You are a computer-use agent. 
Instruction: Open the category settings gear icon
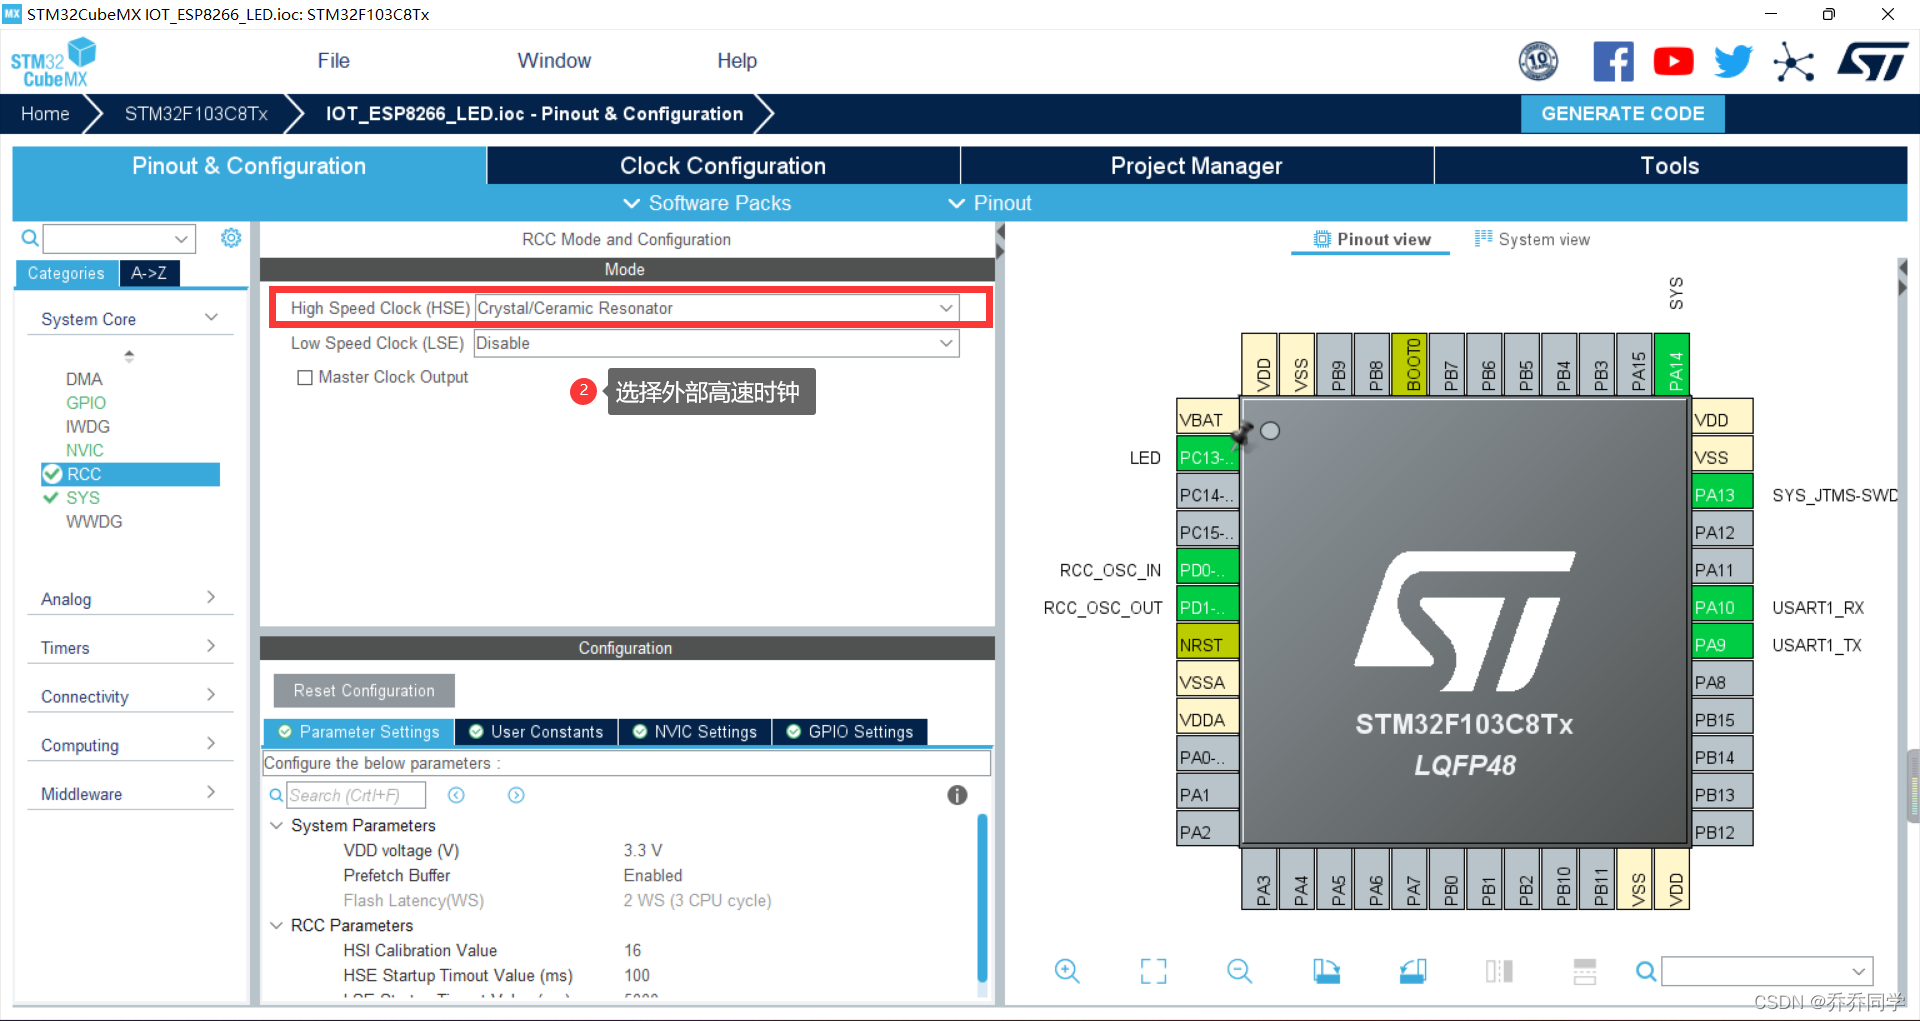click(231, 238)
